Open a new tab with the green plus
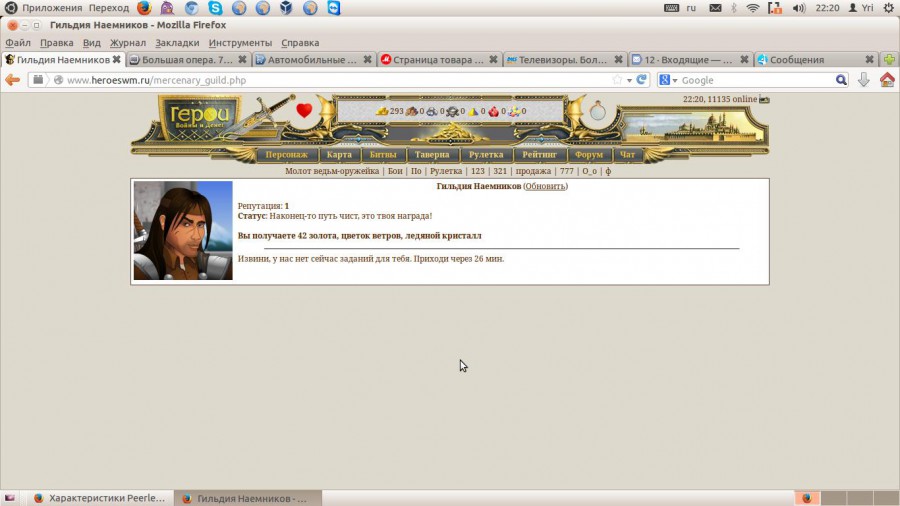 pos(889,59)
